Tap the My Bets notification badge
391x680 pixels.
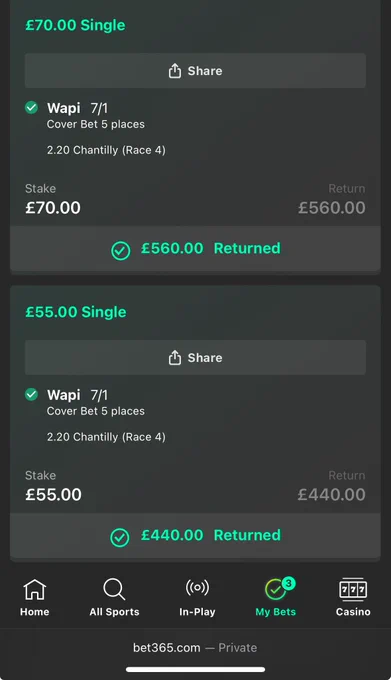[289, 583]
